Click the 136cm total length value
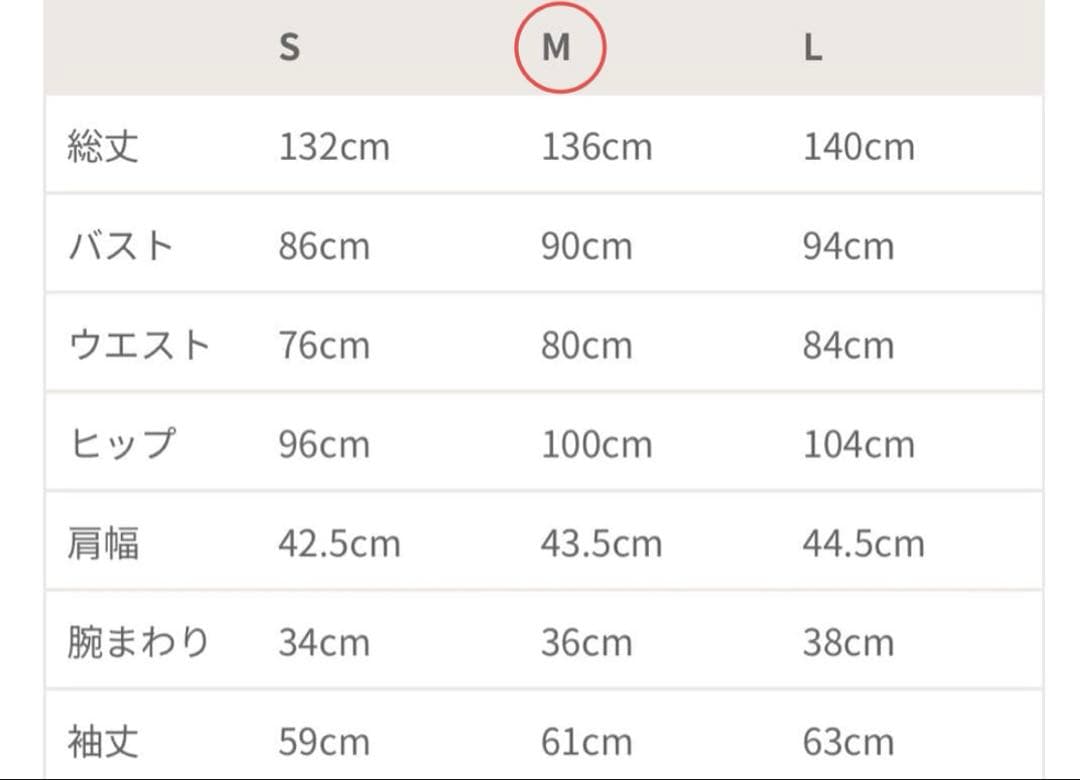Image resolution: width=1080 pixels, height=780 pixels. tap(596, 147)
